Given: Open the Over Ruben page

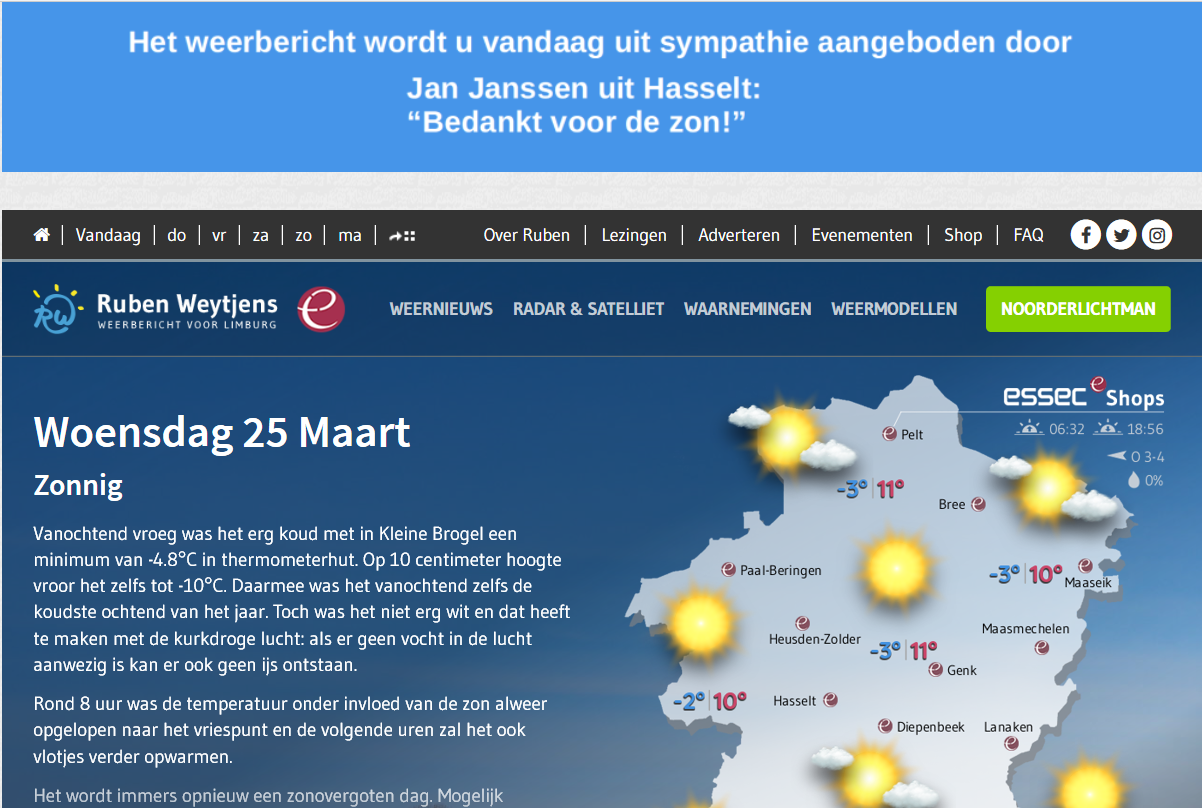Looking at the screenshot, I should (527, 235).
